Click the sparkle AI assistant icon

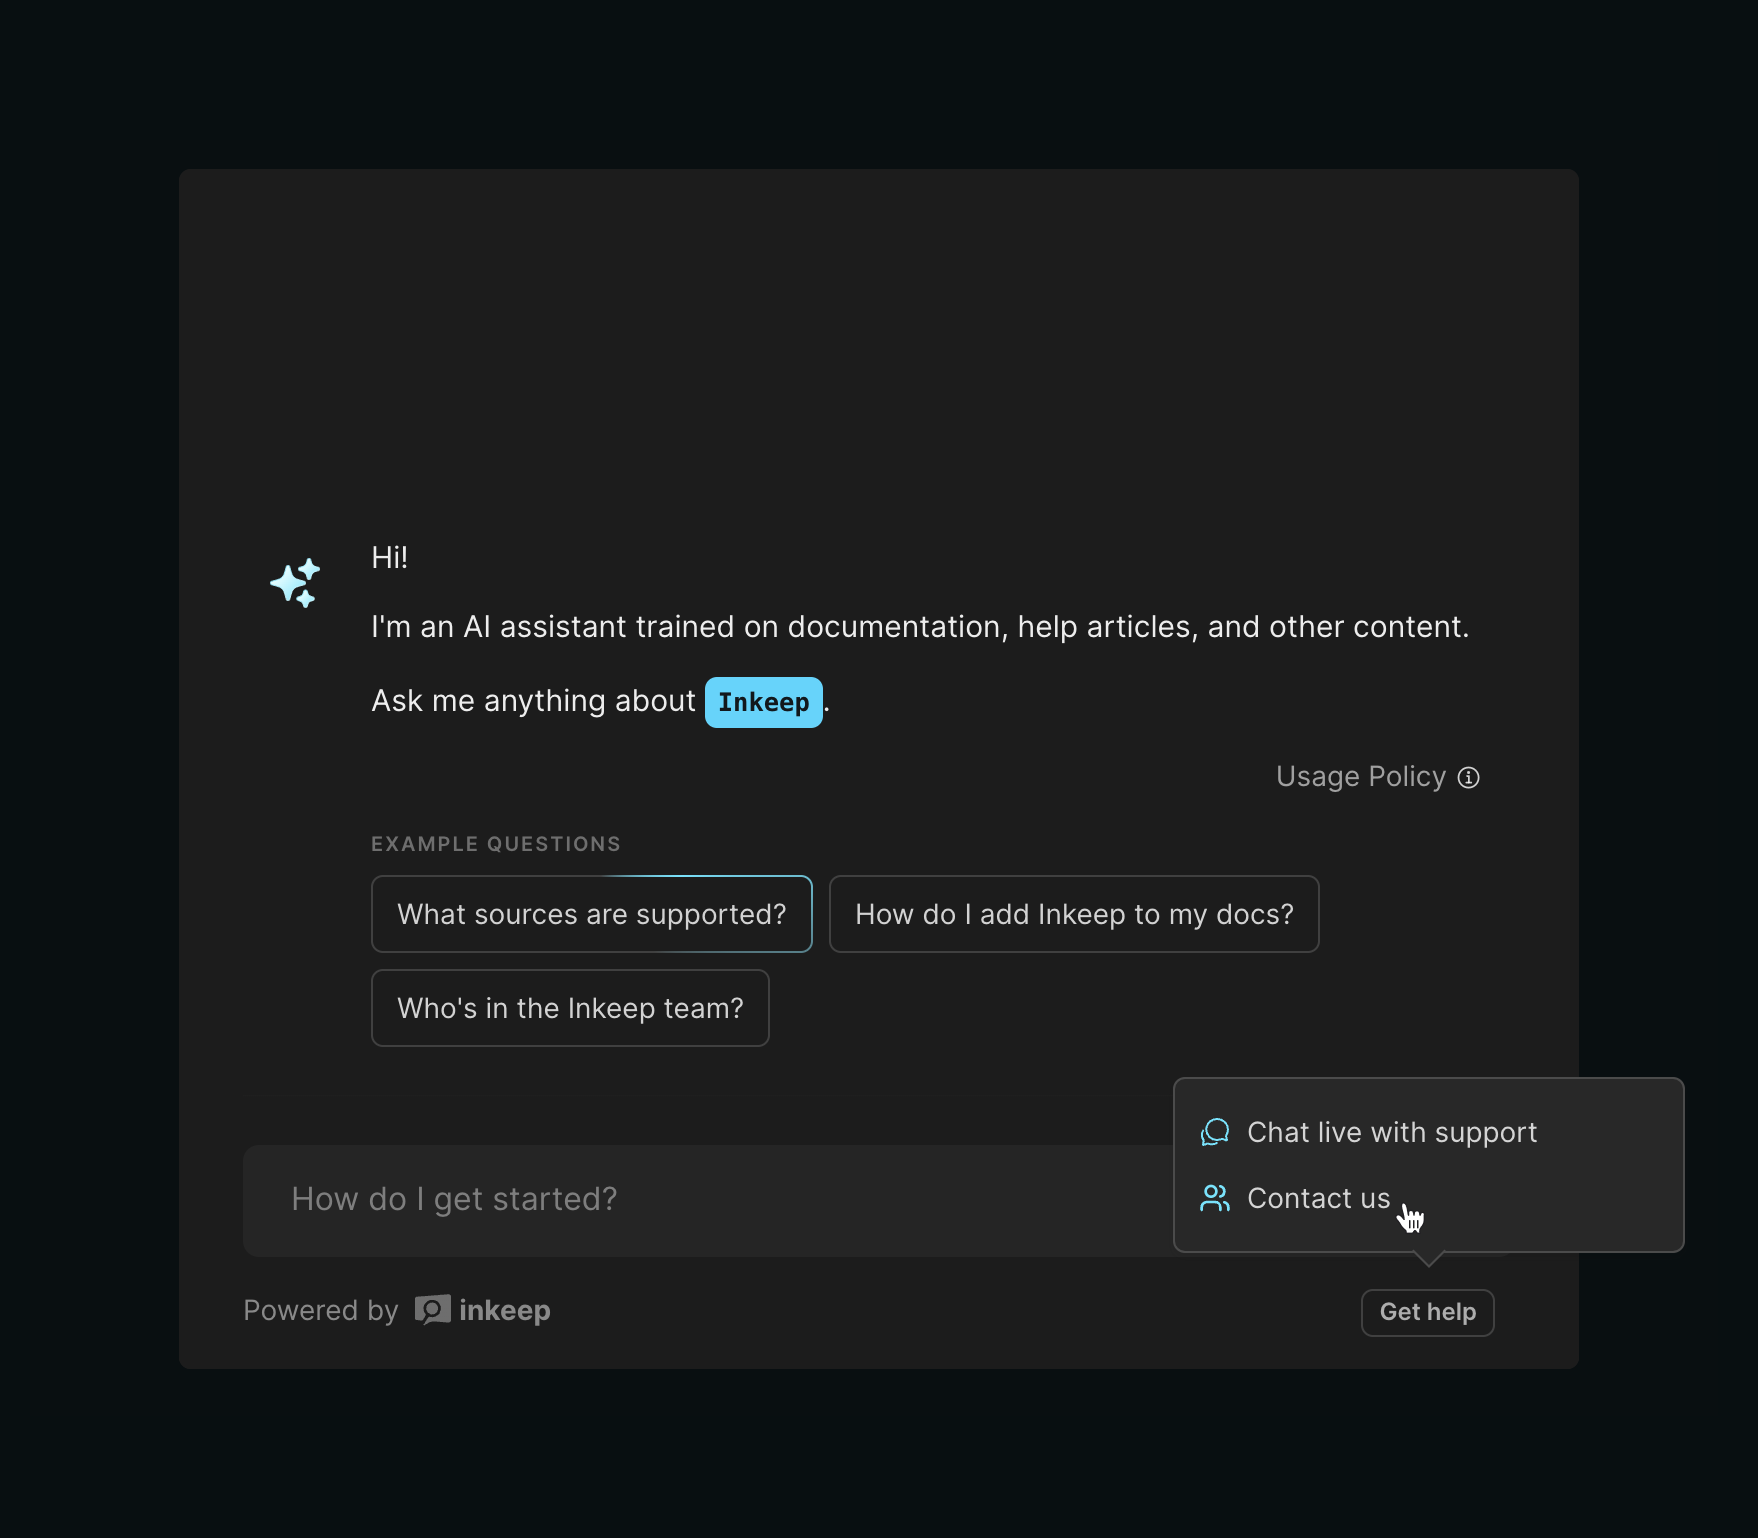pyautogui.click(x=295, y=583)
